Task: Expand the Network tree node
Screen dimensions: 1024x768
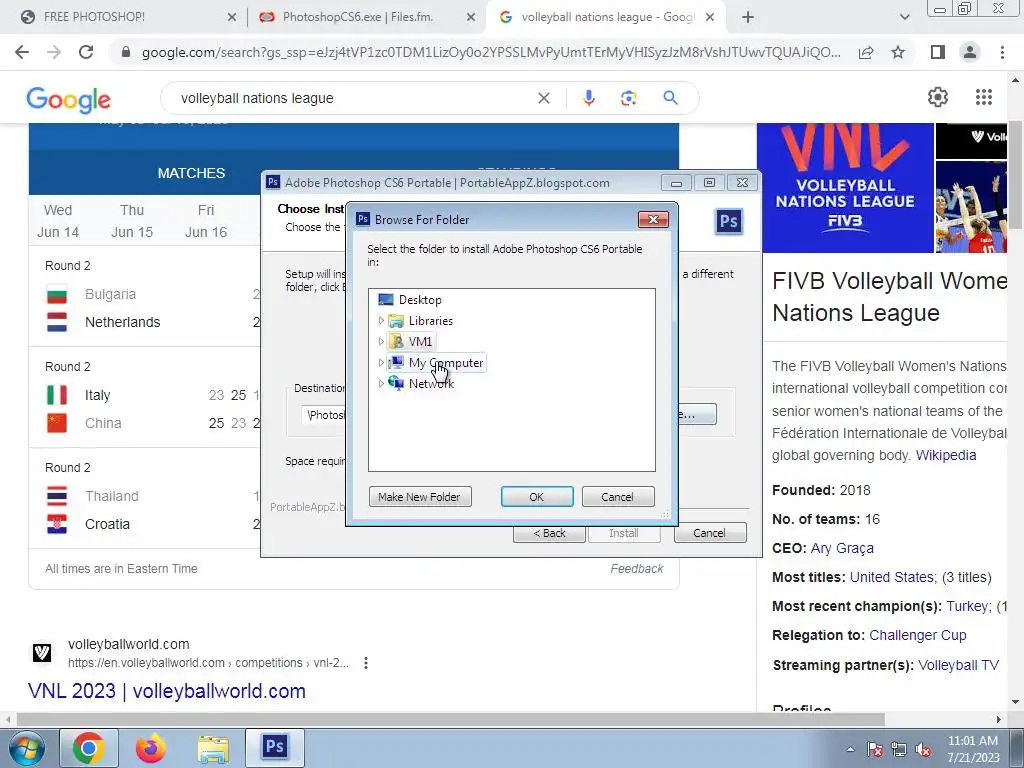Action: [381, 383]
